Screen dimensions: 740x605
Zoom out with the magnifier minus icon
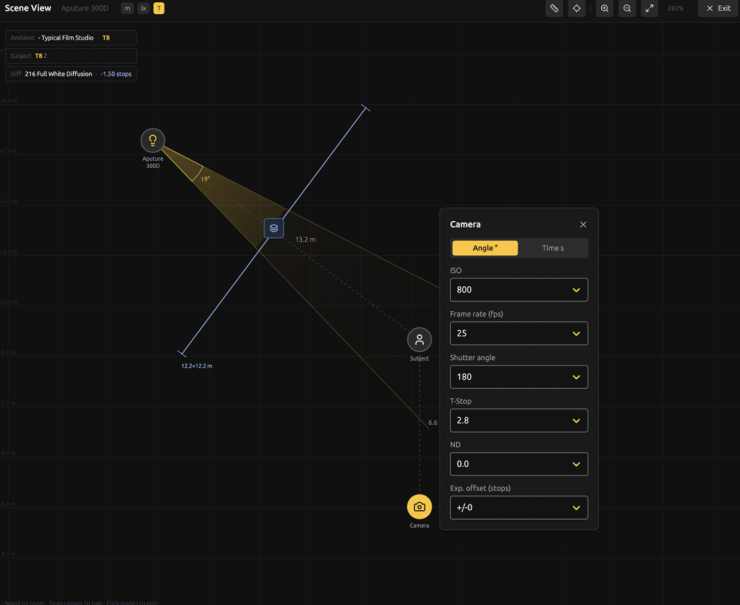[x=627, y=8]
